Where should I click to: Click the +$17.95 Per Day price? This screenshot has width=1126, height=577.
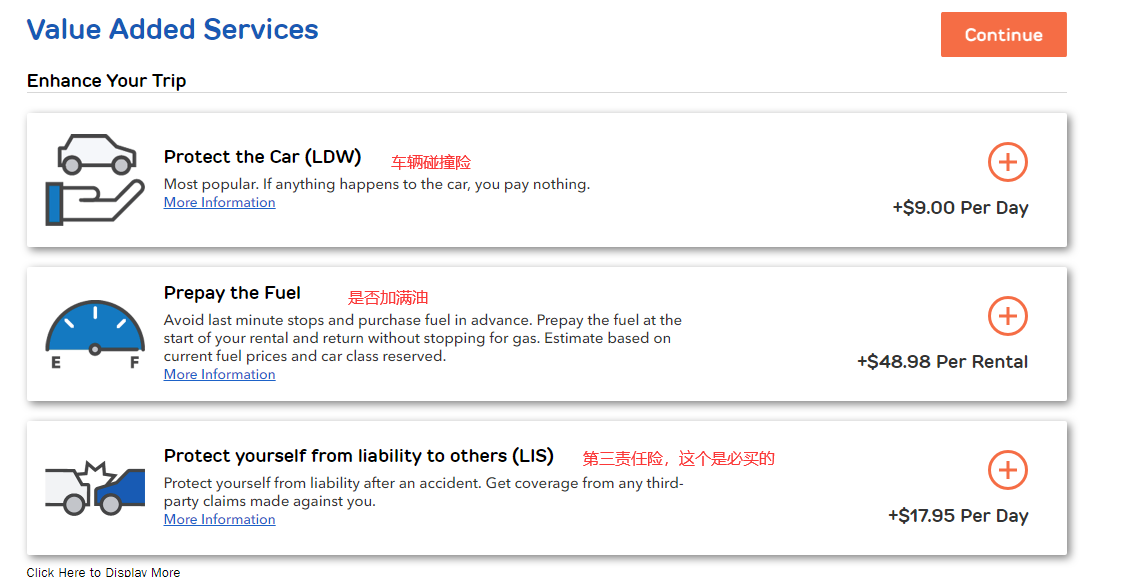pyautogui.click(x=958, y=516)
